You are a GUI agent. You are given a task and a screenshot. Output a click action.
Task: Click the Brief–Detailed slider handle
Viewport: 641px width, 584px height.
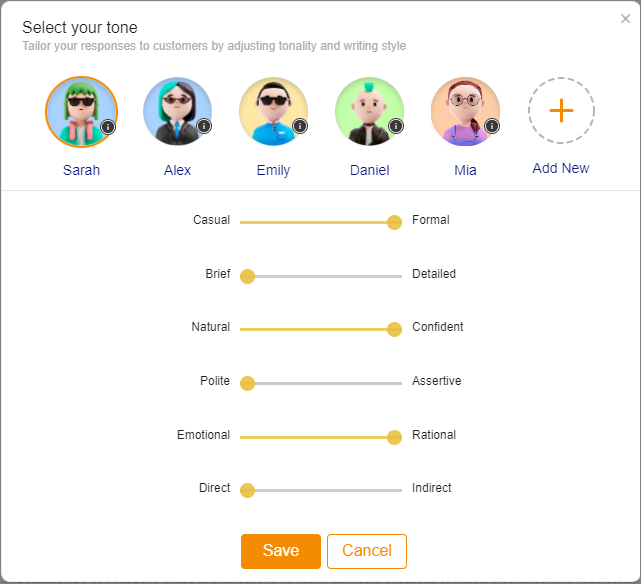tap(247, 276)
